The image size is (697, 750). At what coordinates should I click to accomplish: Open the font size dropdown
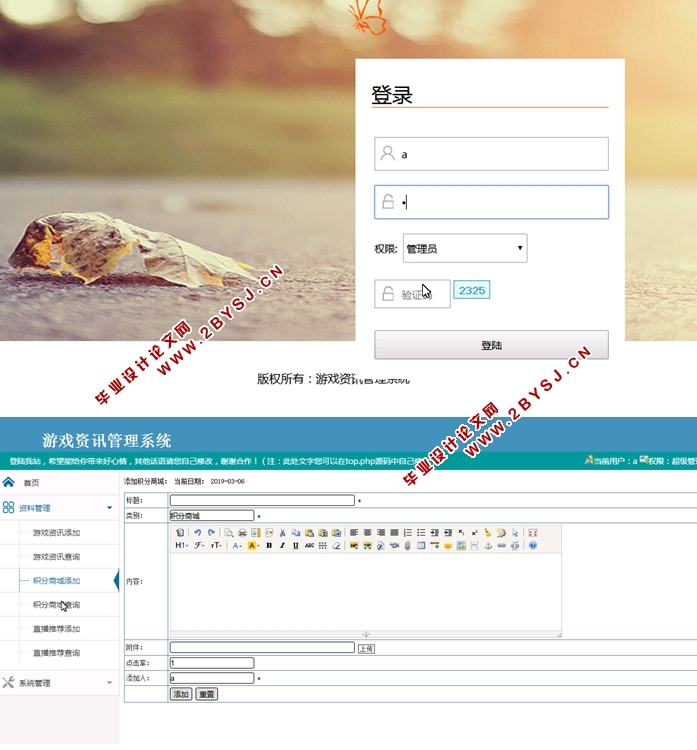click(x=216, y=545)
